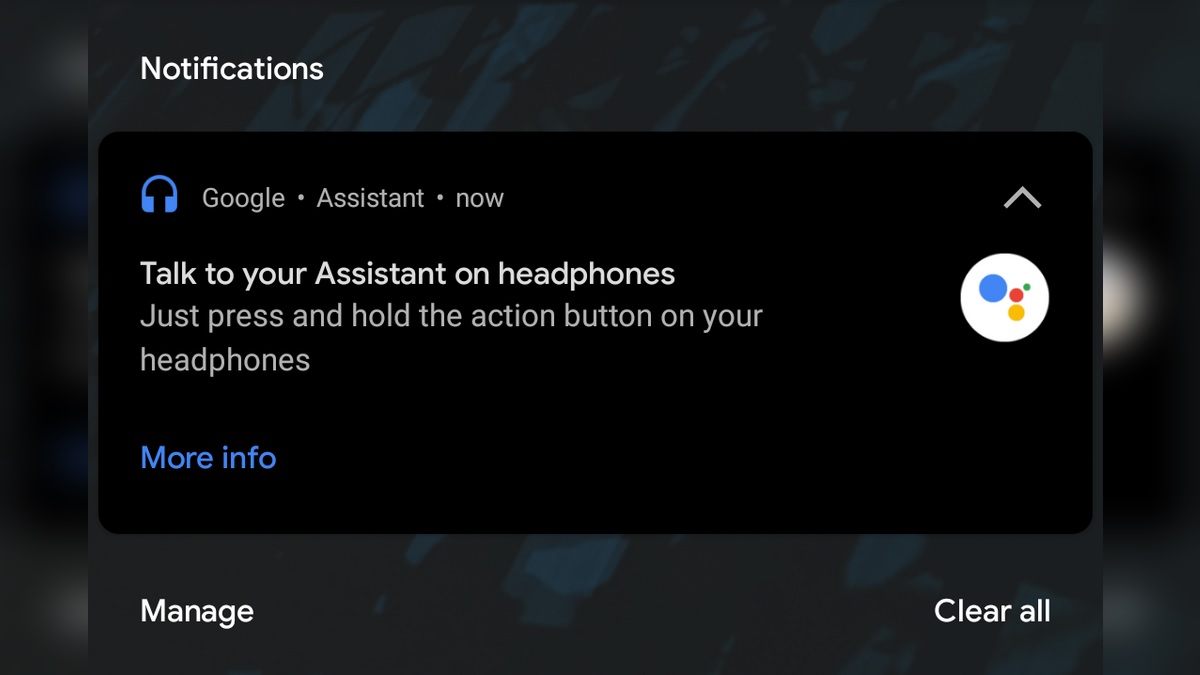Tap the Notifications header label

232,69
